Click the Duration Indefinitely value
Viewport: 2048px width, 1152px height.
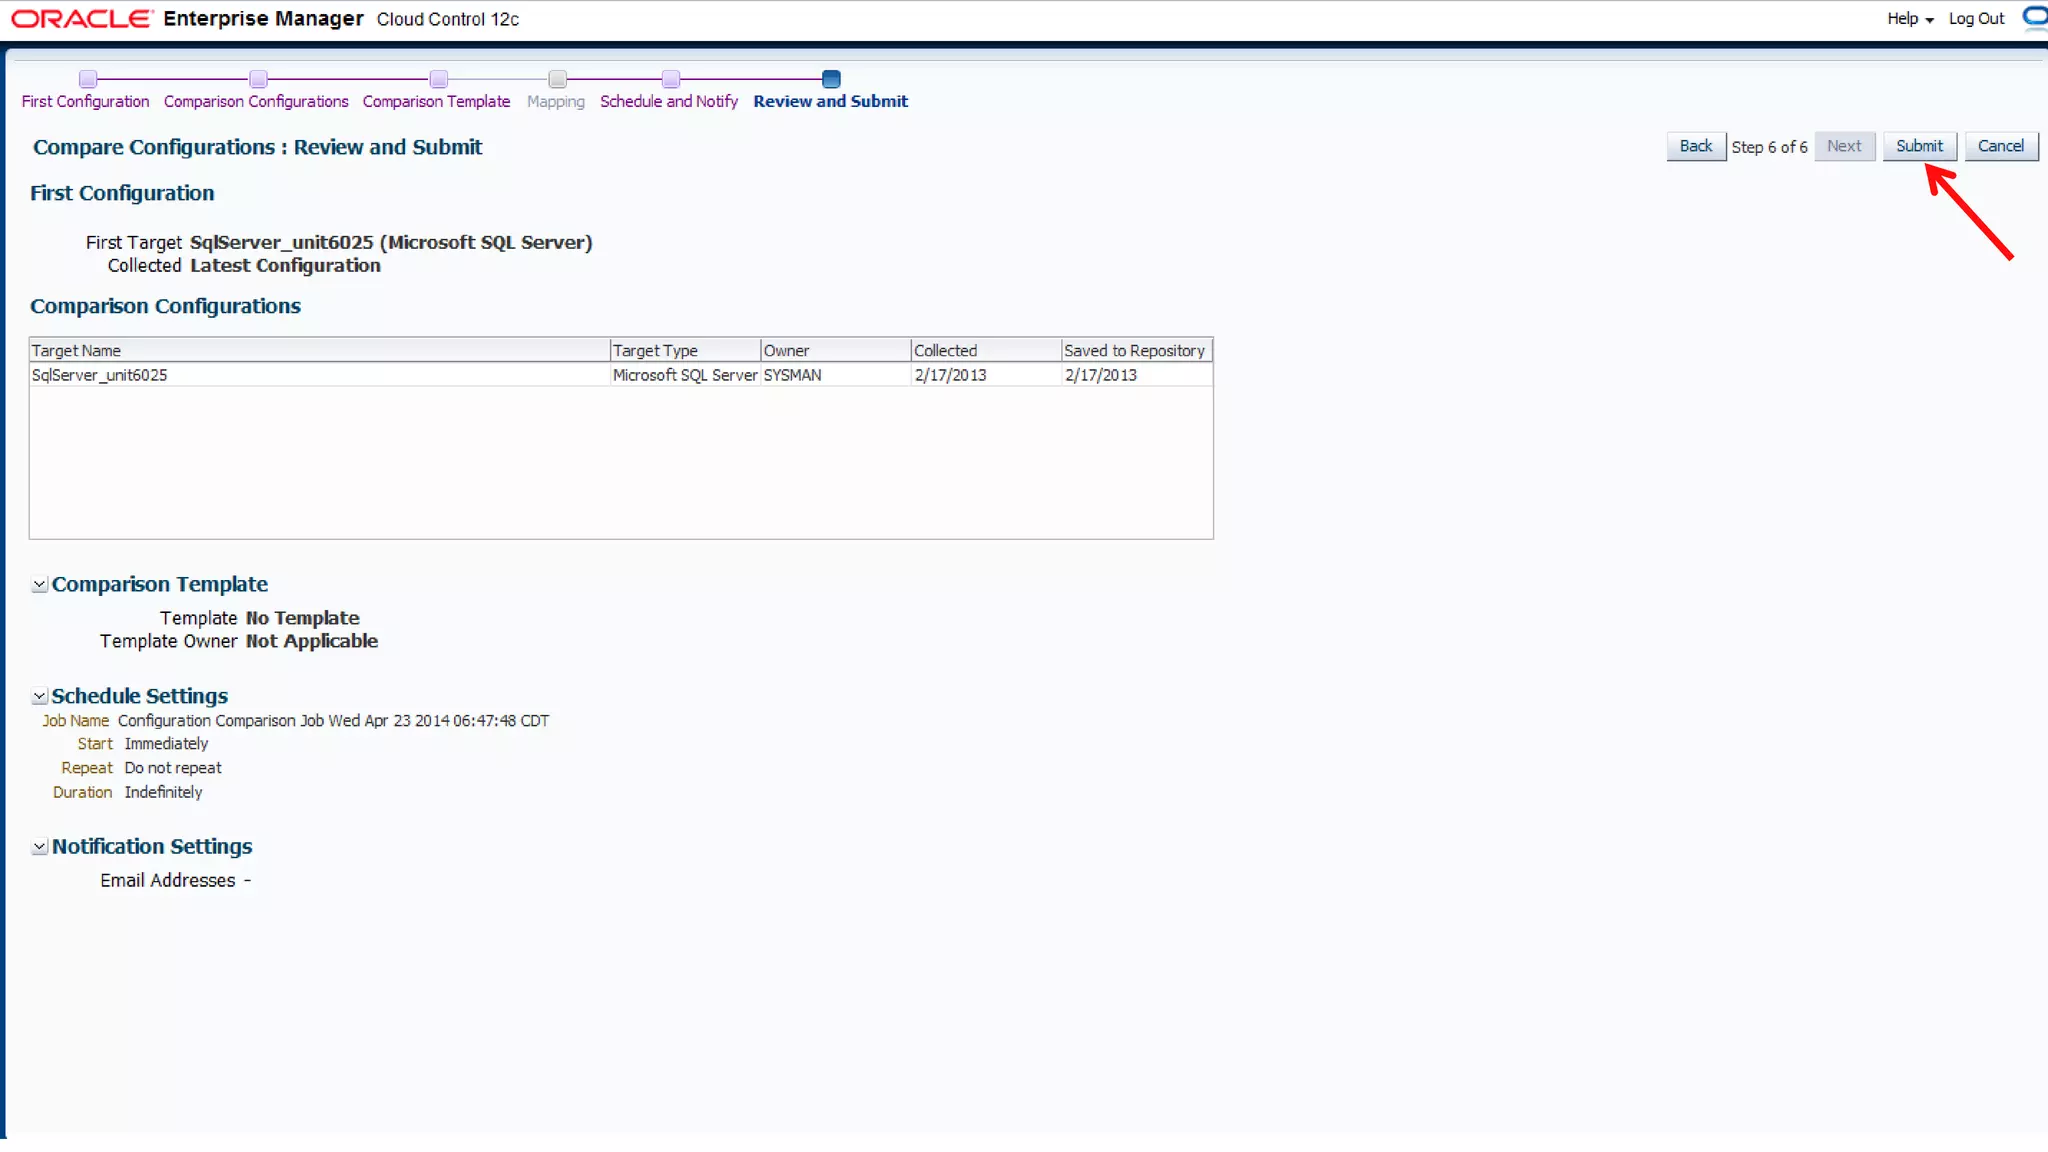tap(163, 792)
